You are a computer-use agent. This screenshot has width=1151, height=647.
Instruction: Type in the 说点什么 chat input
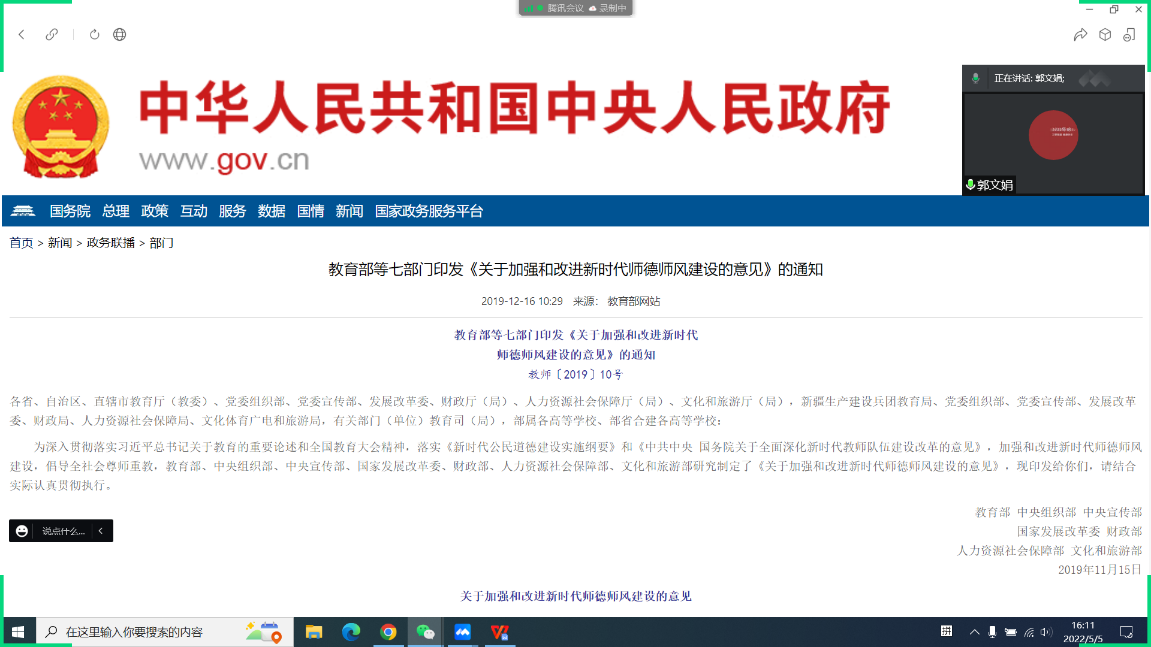[63, 531]
